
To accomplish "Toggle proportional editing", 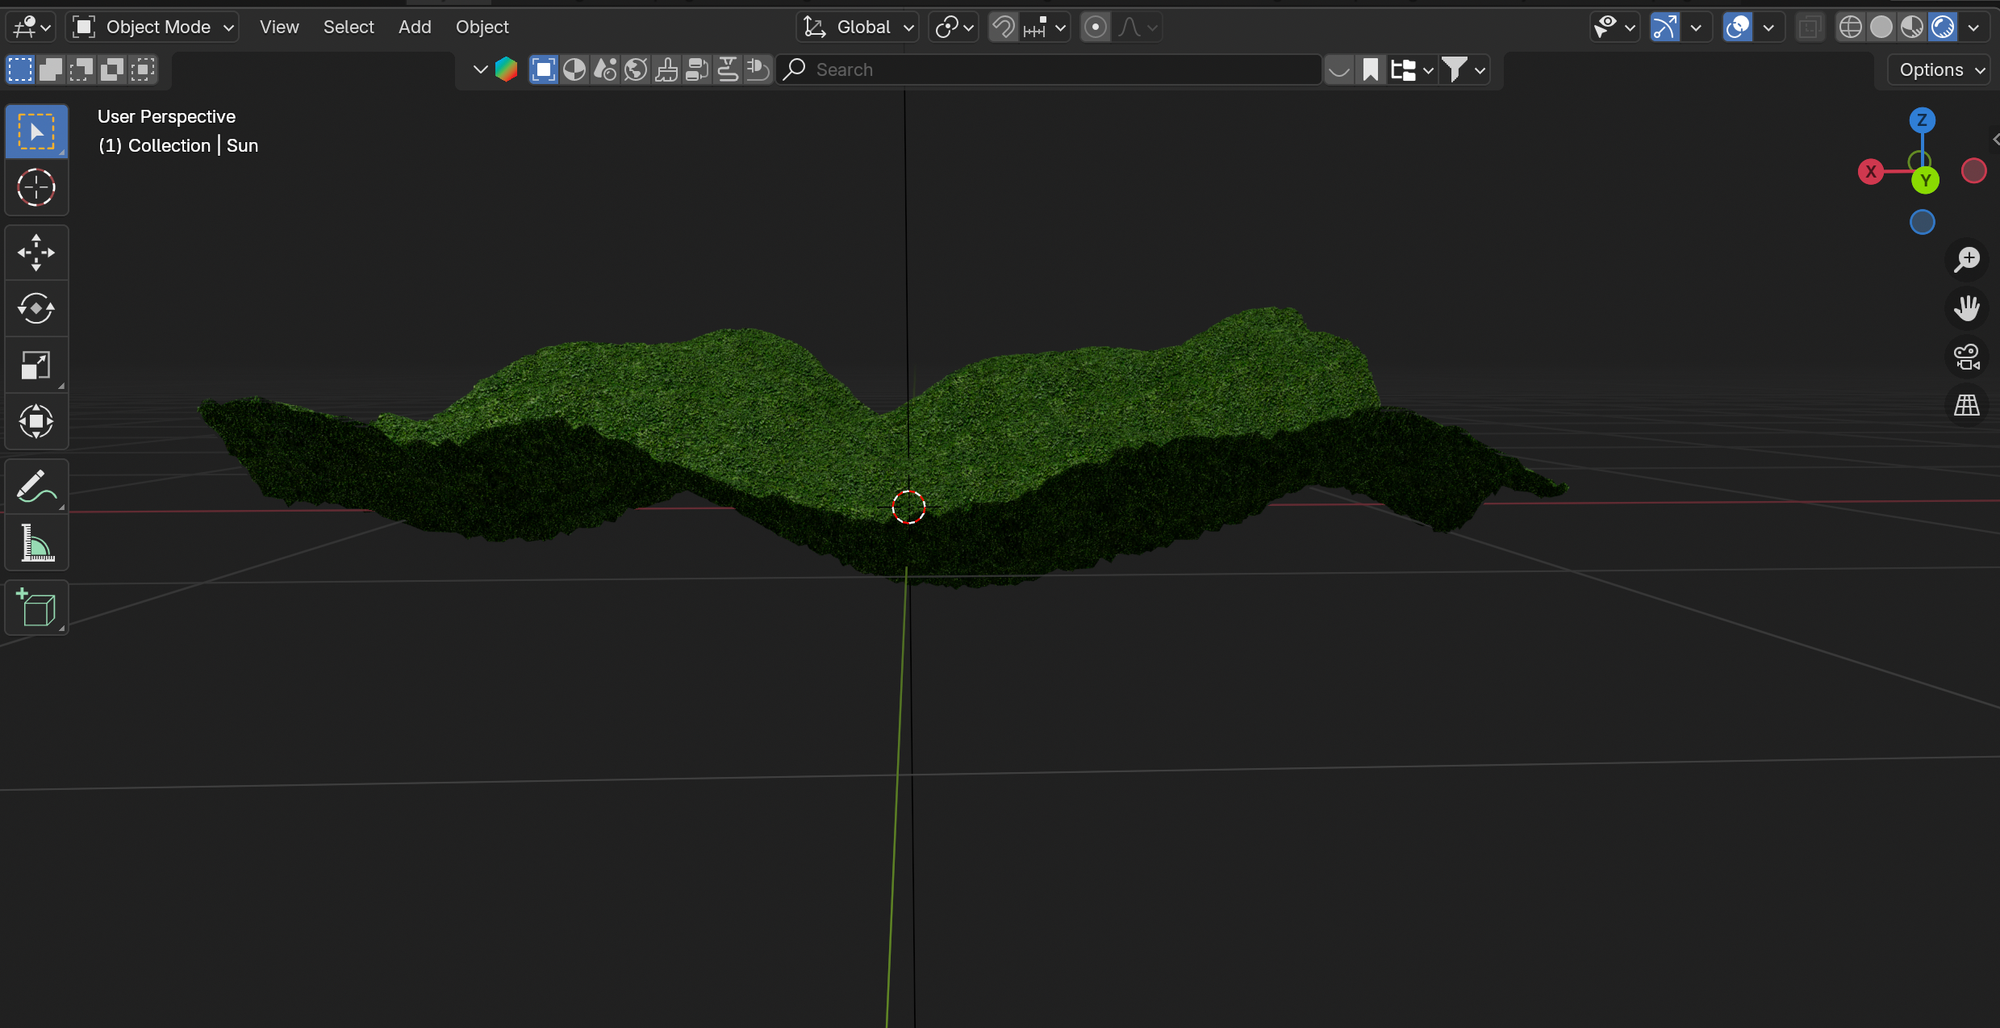I will coord(1095,27).
